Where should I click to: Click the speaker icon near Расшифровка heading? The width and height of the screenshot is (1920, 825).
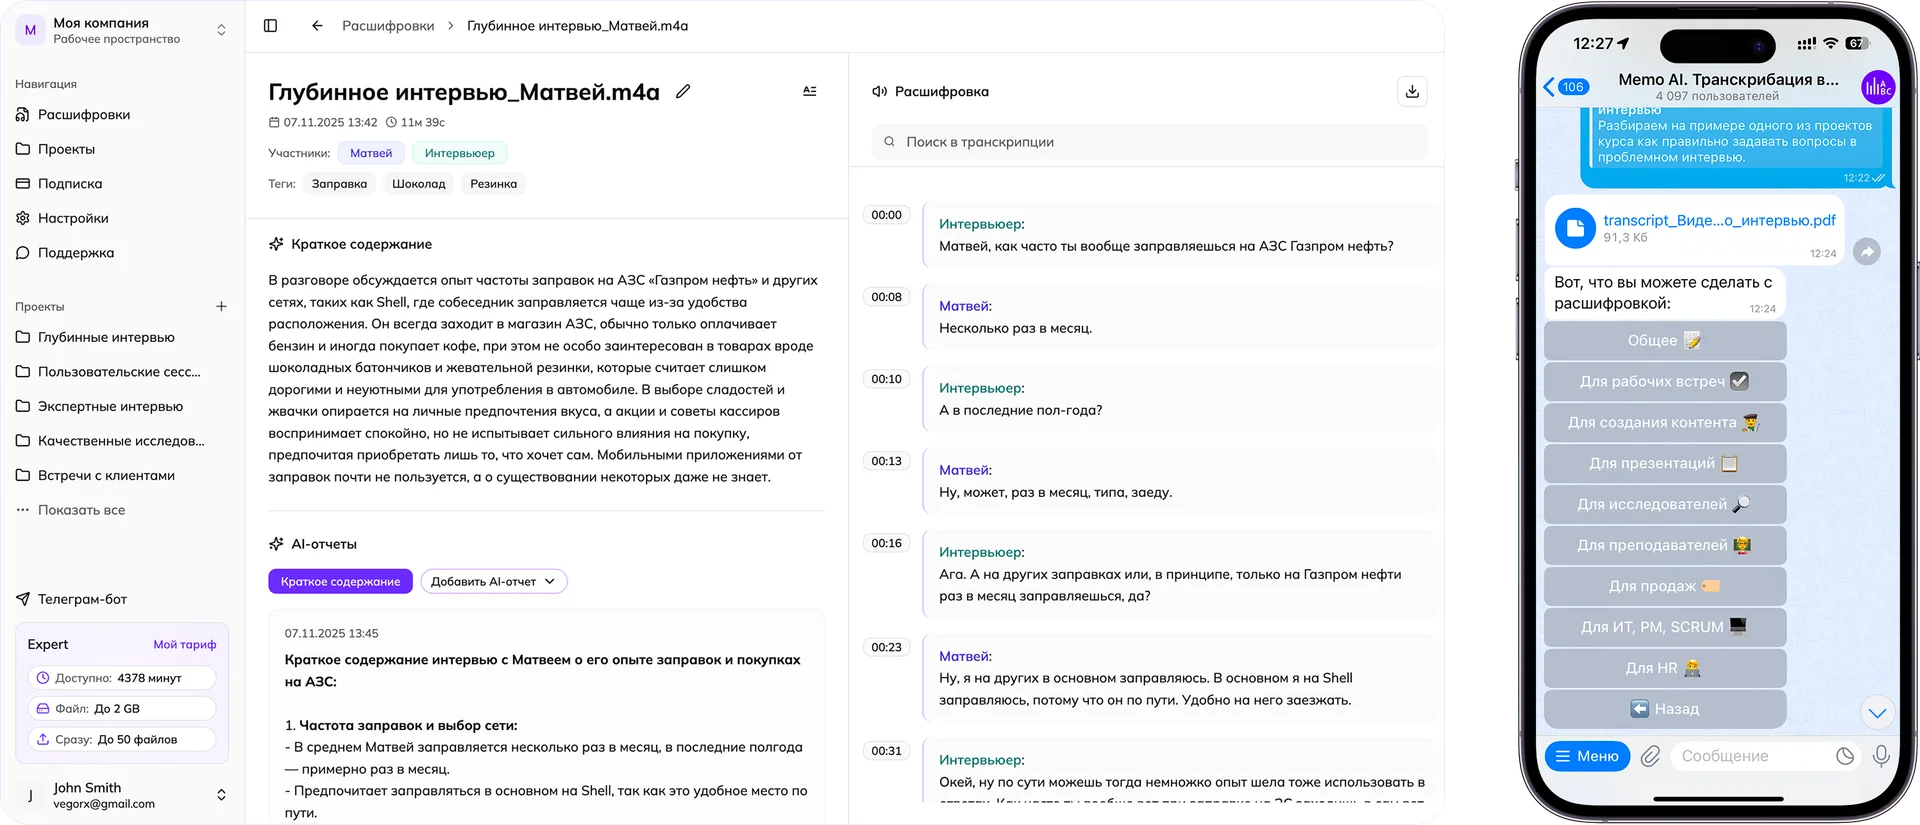click(x=879, y=91)
